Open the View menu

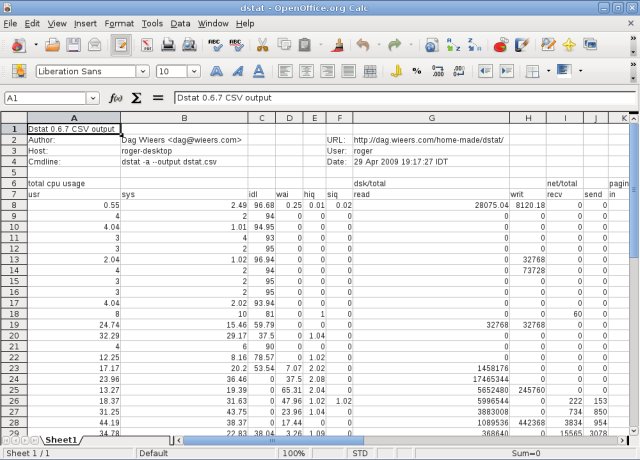(57, 24)
